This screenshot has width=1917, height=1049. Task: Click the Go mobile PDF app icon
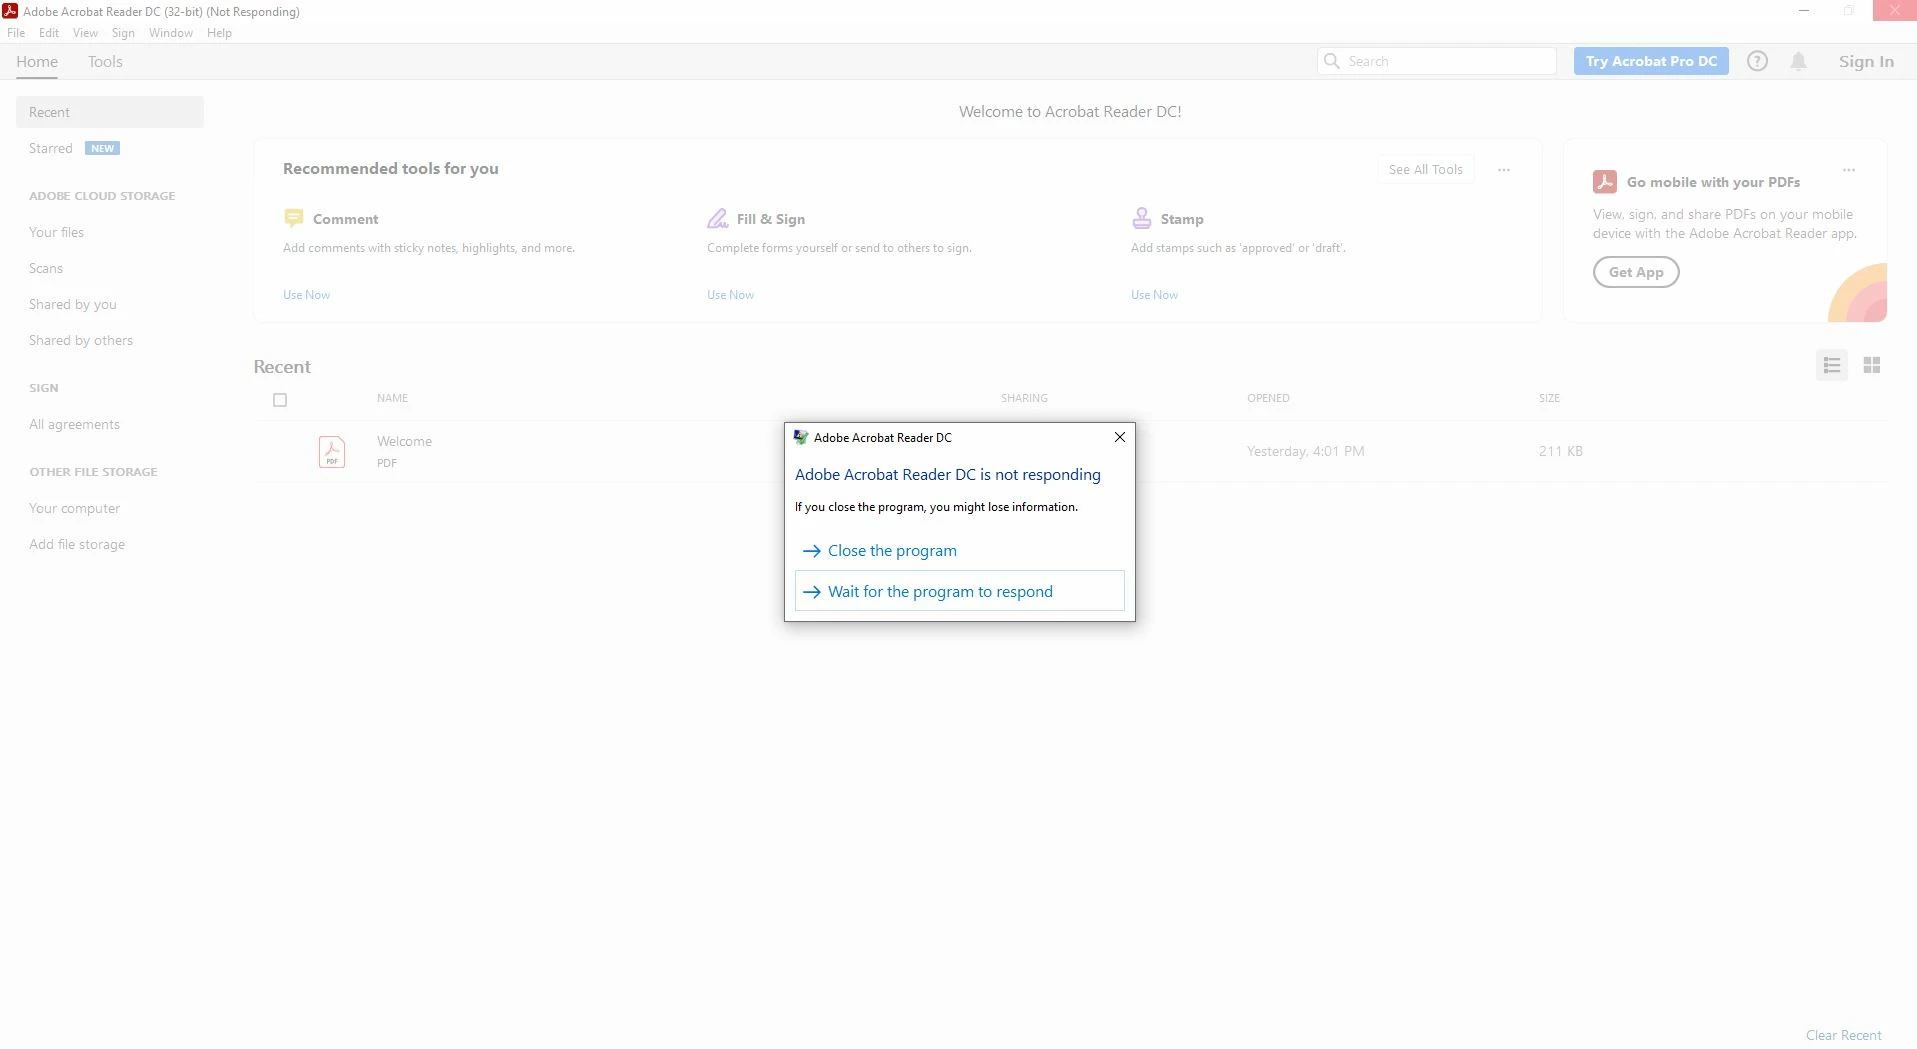point(1604,181)
